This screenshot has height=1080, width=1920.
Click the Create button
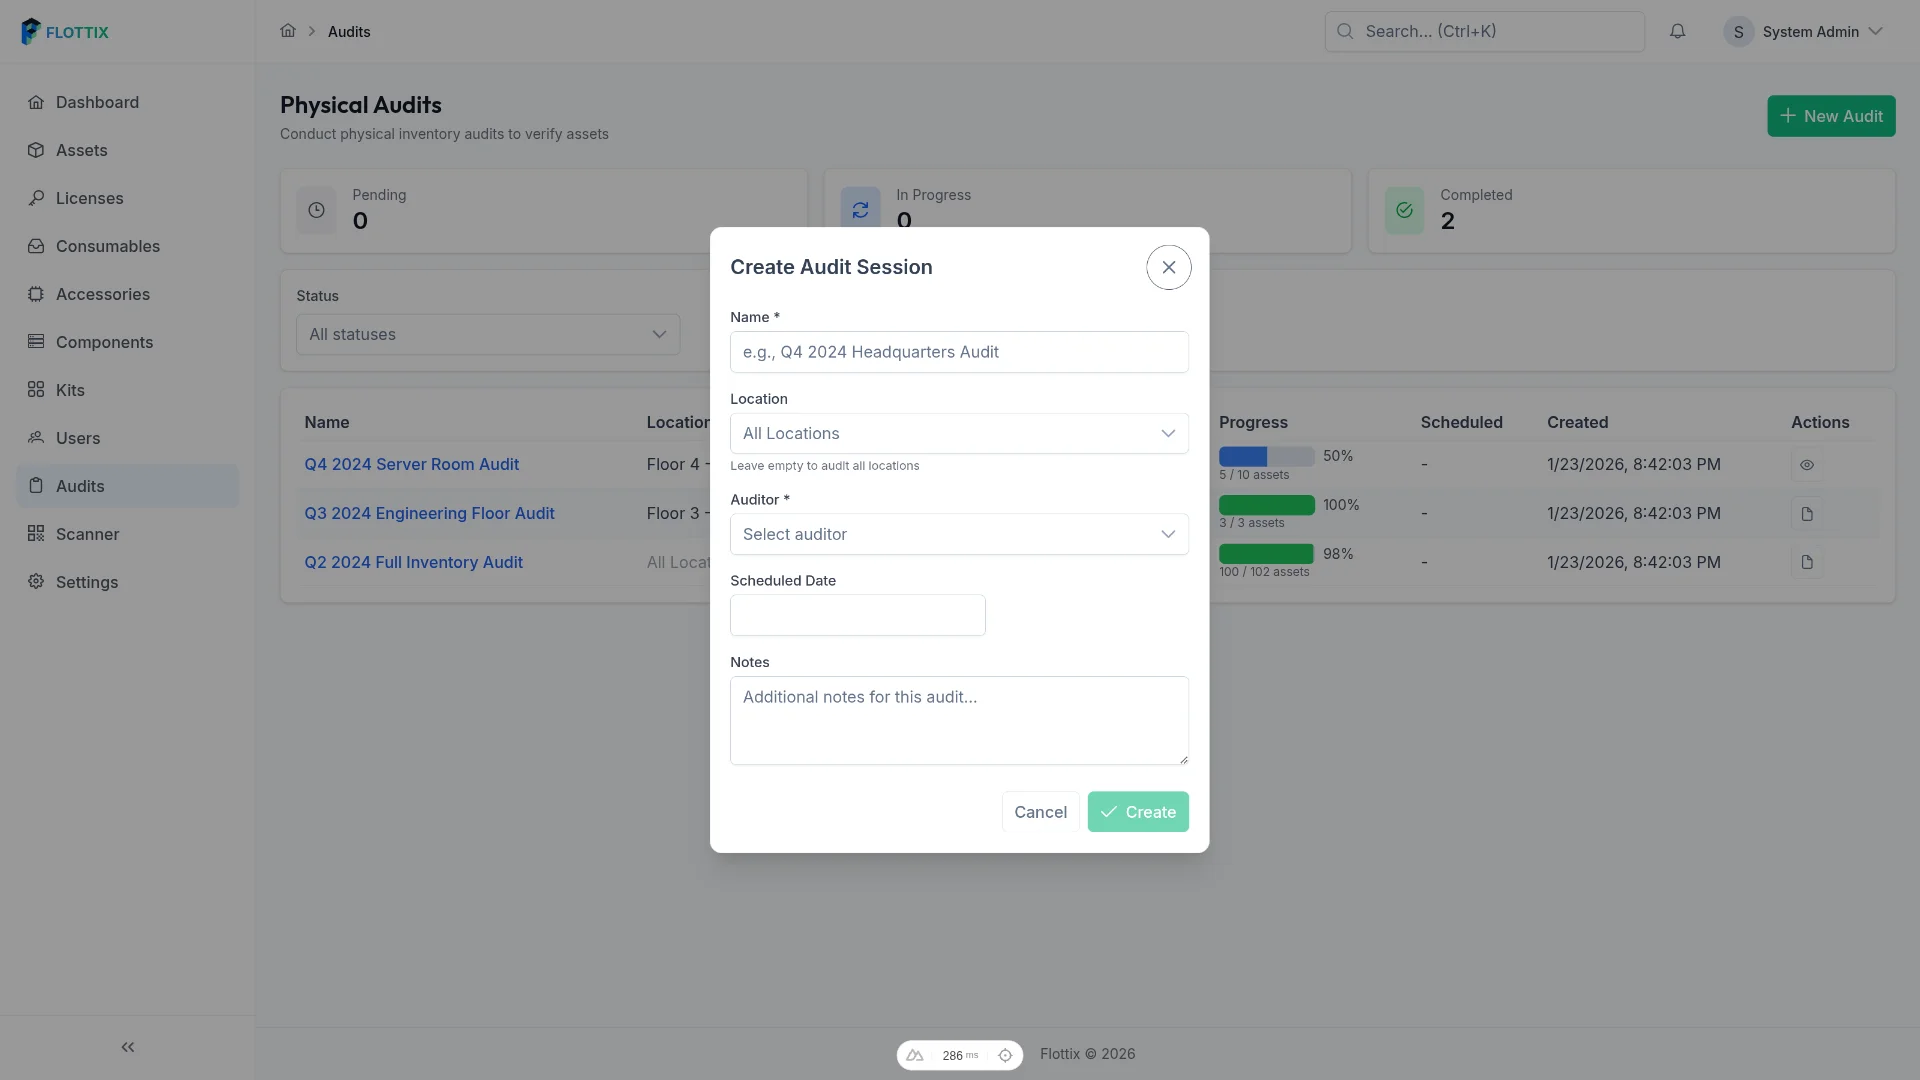(1138, 812)
